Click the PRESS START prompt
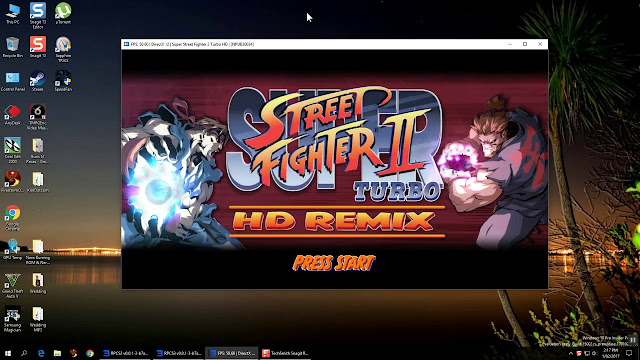 [x=334, y=263]
